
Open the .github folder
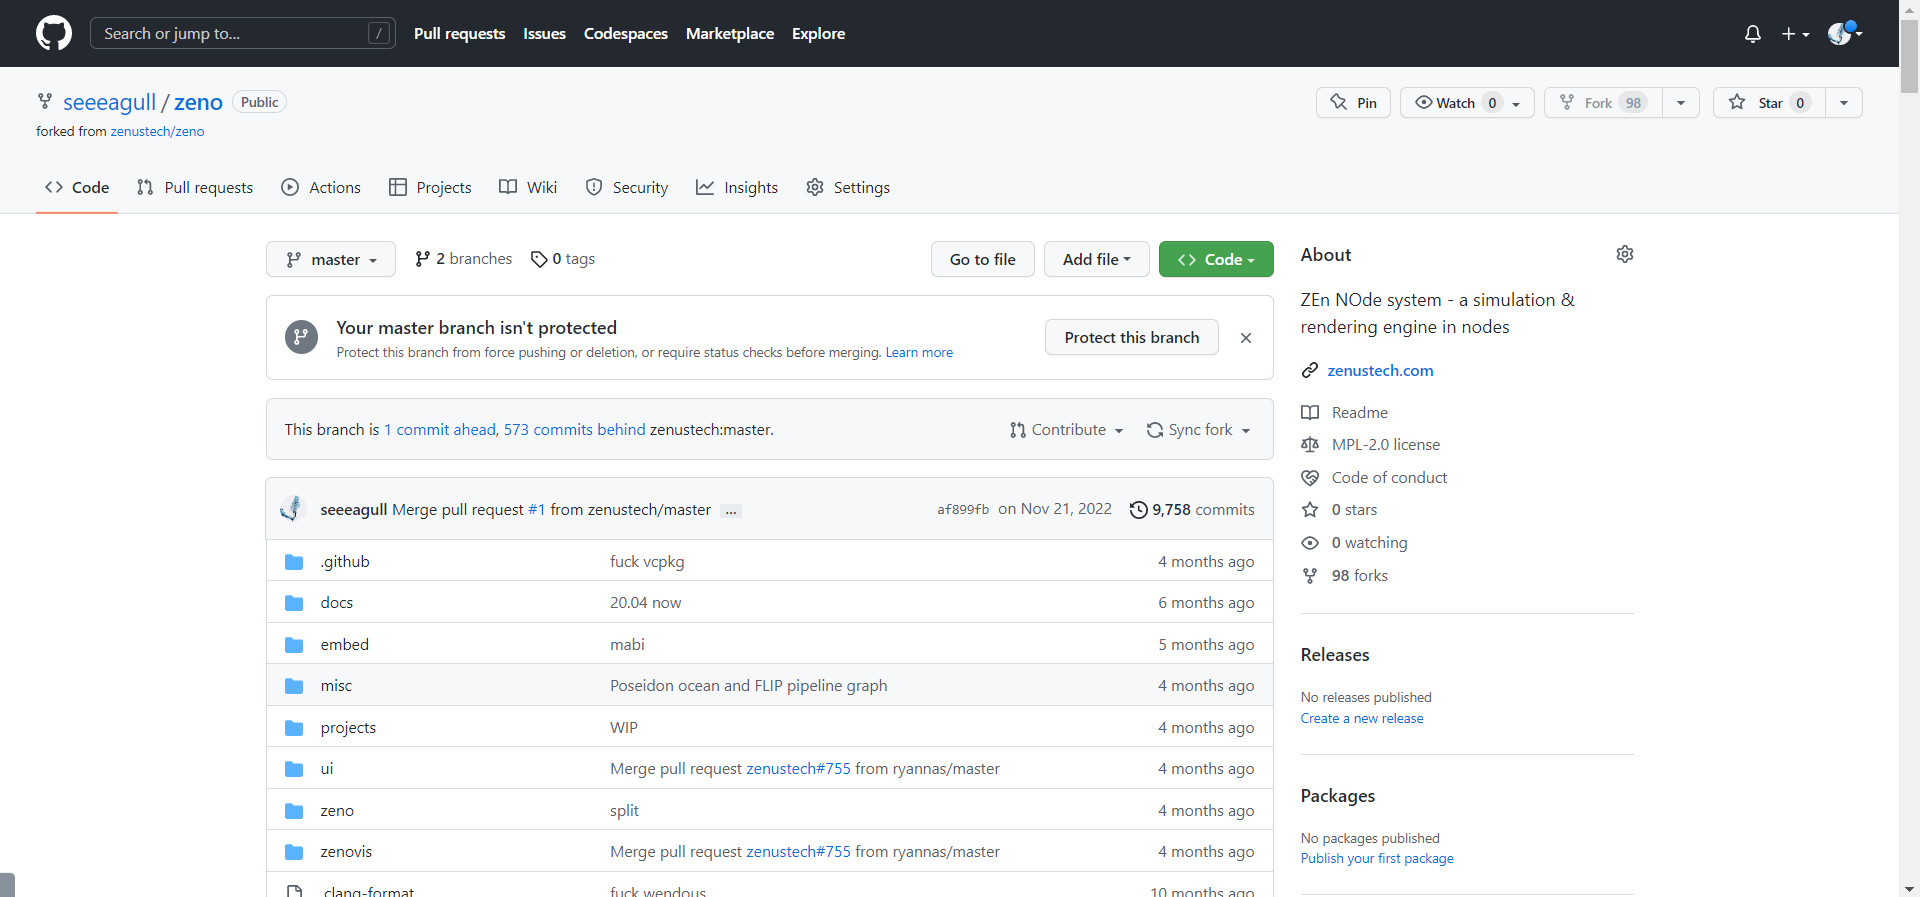click(x=345, y=561)
